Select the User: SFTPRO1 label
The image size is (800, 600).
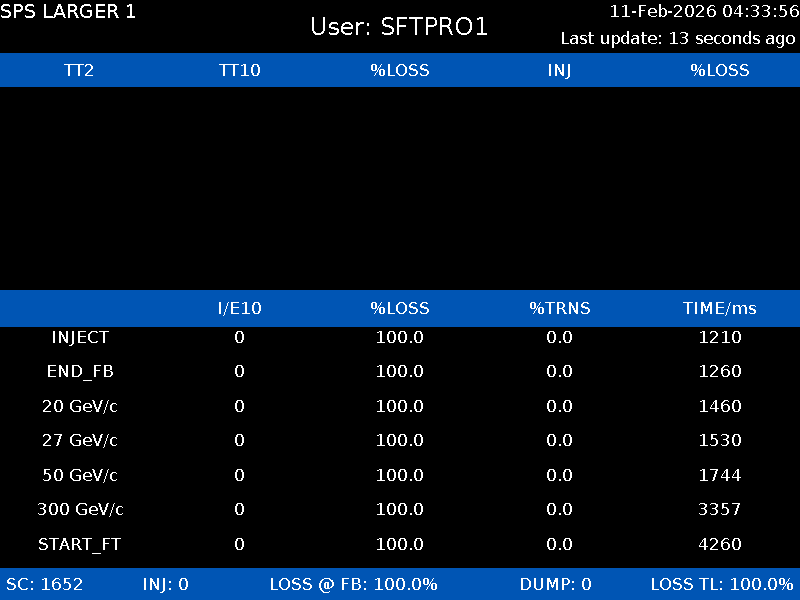[x=399, y=27]
